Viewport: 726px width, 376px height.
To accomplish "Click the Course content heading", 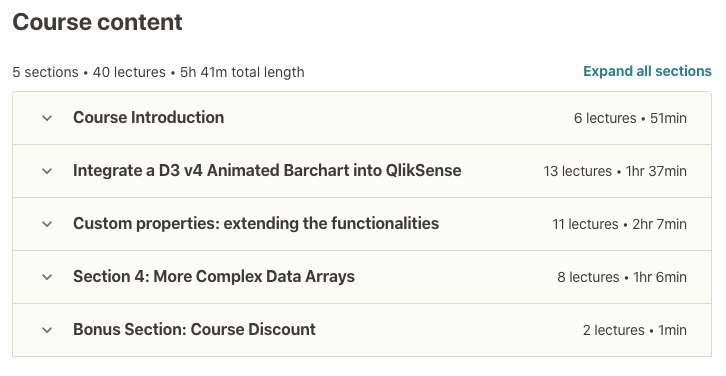I will pyautogui.click(x=98, y=22).
